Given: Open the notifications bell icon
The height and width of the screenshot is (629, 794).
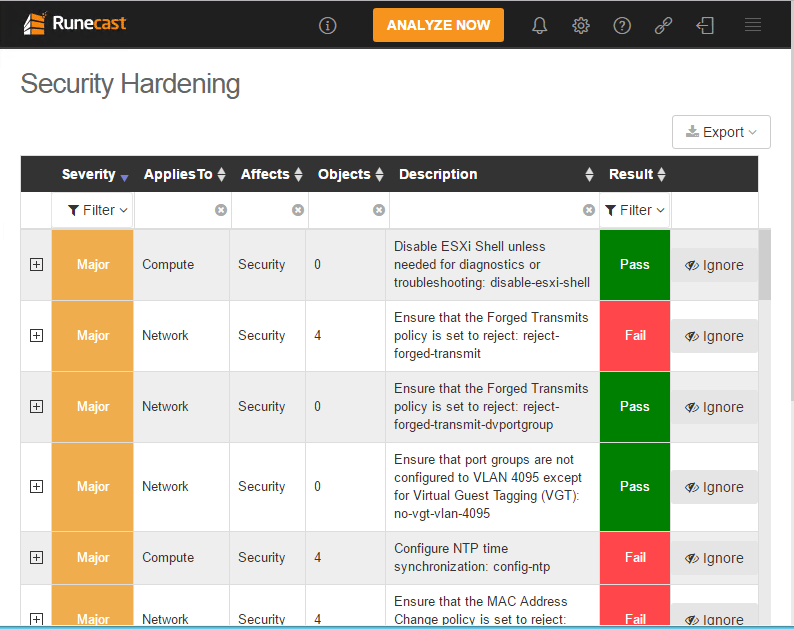Looking at the screenshot, I should click(x=540, y=26).
